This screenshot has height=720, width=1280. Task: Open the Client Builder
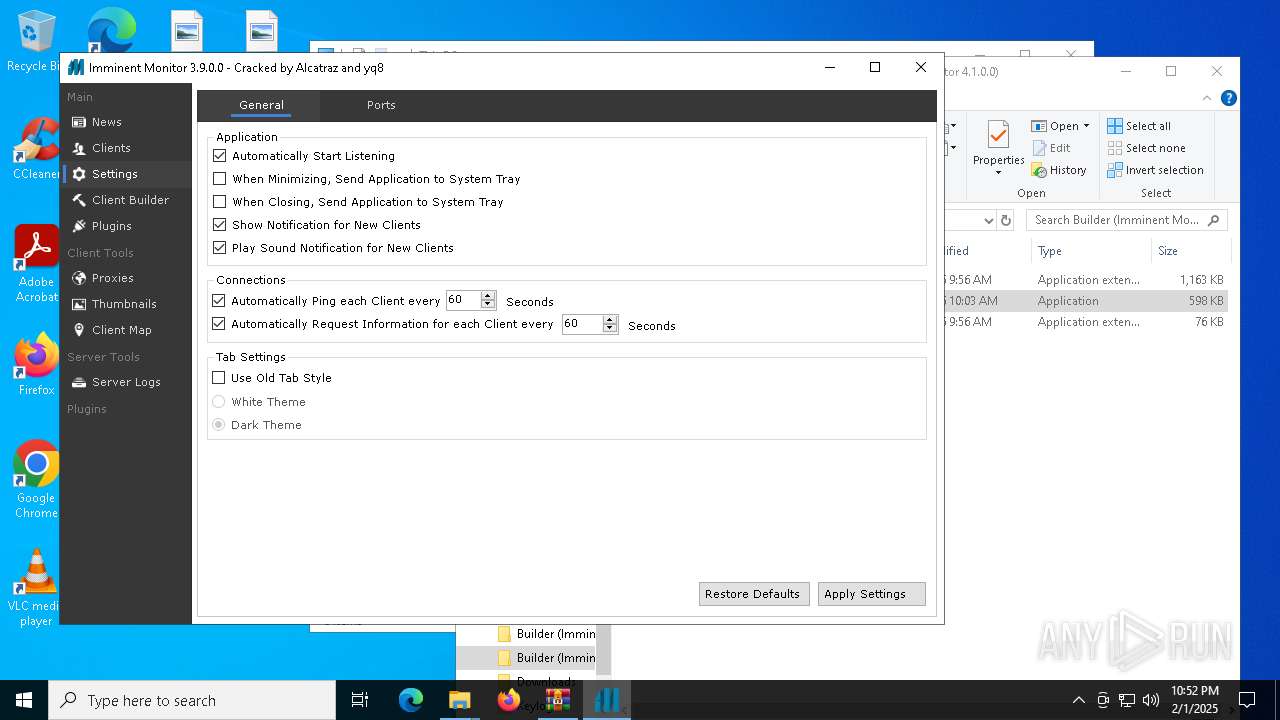[x=130, y=200]
